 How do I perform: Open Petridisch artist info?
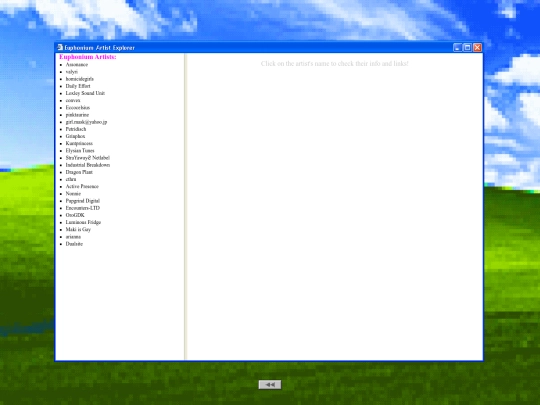(76, 129)
